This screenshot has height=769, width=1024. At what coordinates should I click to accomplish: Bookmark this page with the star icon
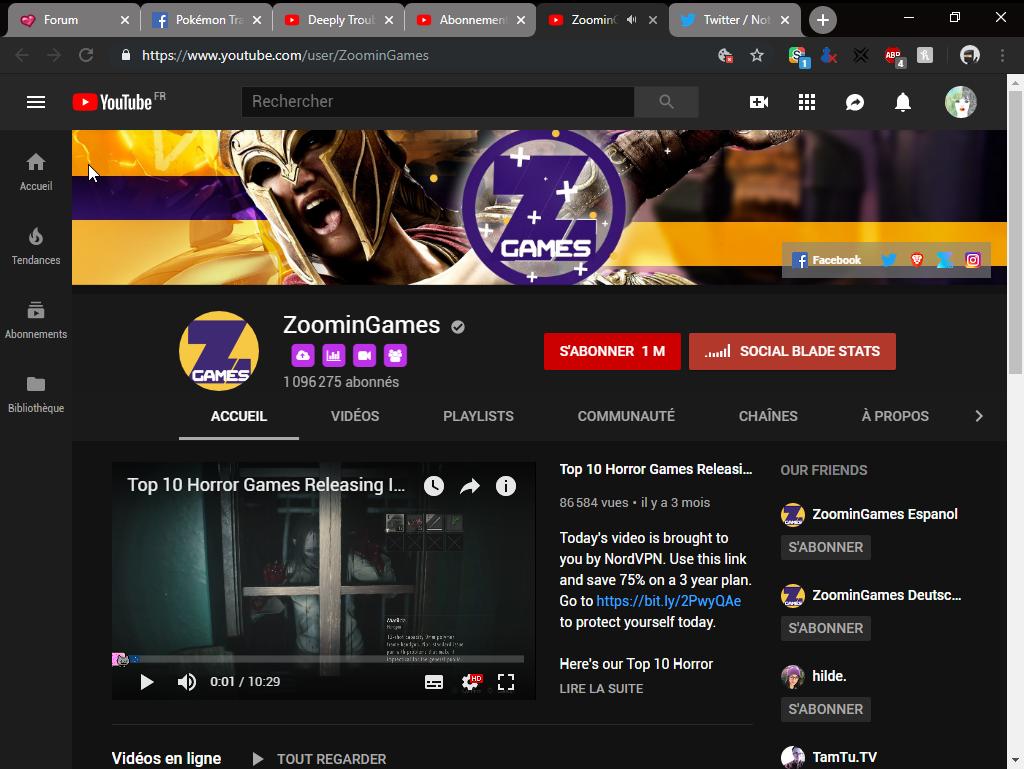[x=756, y=55]
